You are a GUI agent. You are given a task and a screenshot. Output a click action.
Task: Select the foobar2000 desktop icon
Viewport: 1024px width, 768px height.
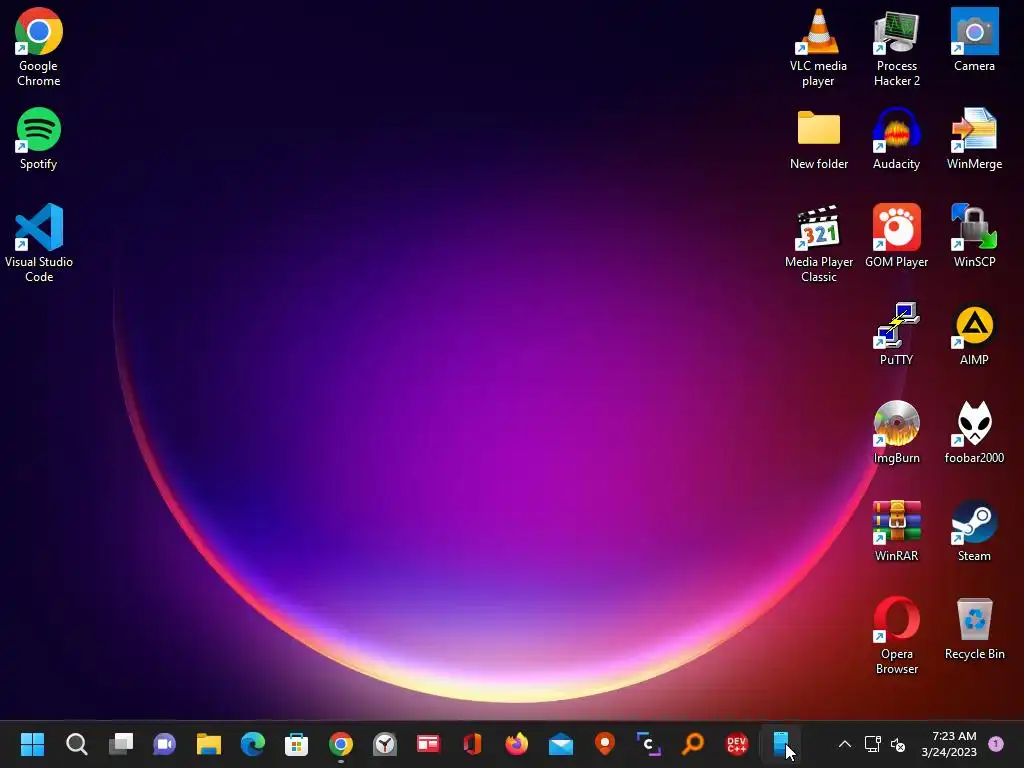click(974, 431)
